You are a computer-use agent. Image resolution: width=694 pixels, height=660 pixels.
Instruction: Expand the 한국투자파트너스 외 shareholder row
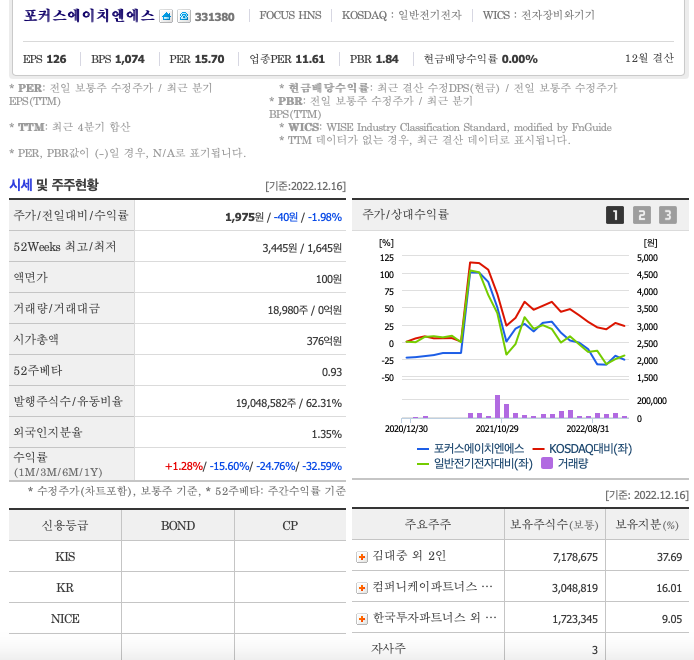362,619
